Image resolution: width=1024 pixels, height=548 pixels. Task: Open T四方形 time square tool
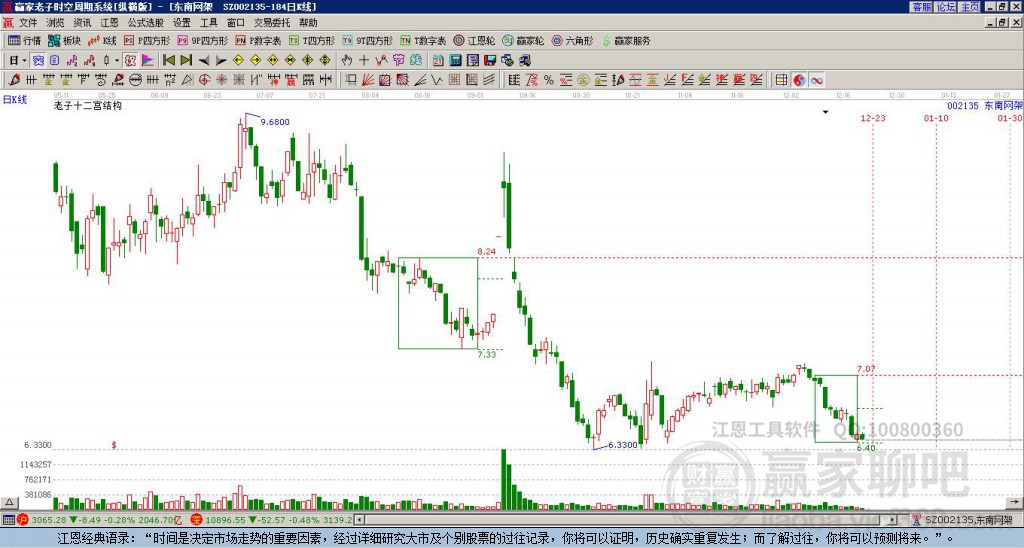pos(312,40)
